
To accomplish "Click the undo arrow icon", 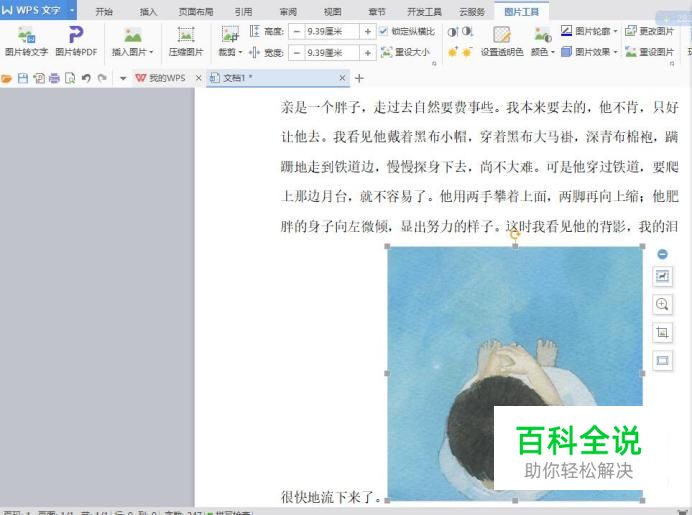I will click(x=86, y=79).
